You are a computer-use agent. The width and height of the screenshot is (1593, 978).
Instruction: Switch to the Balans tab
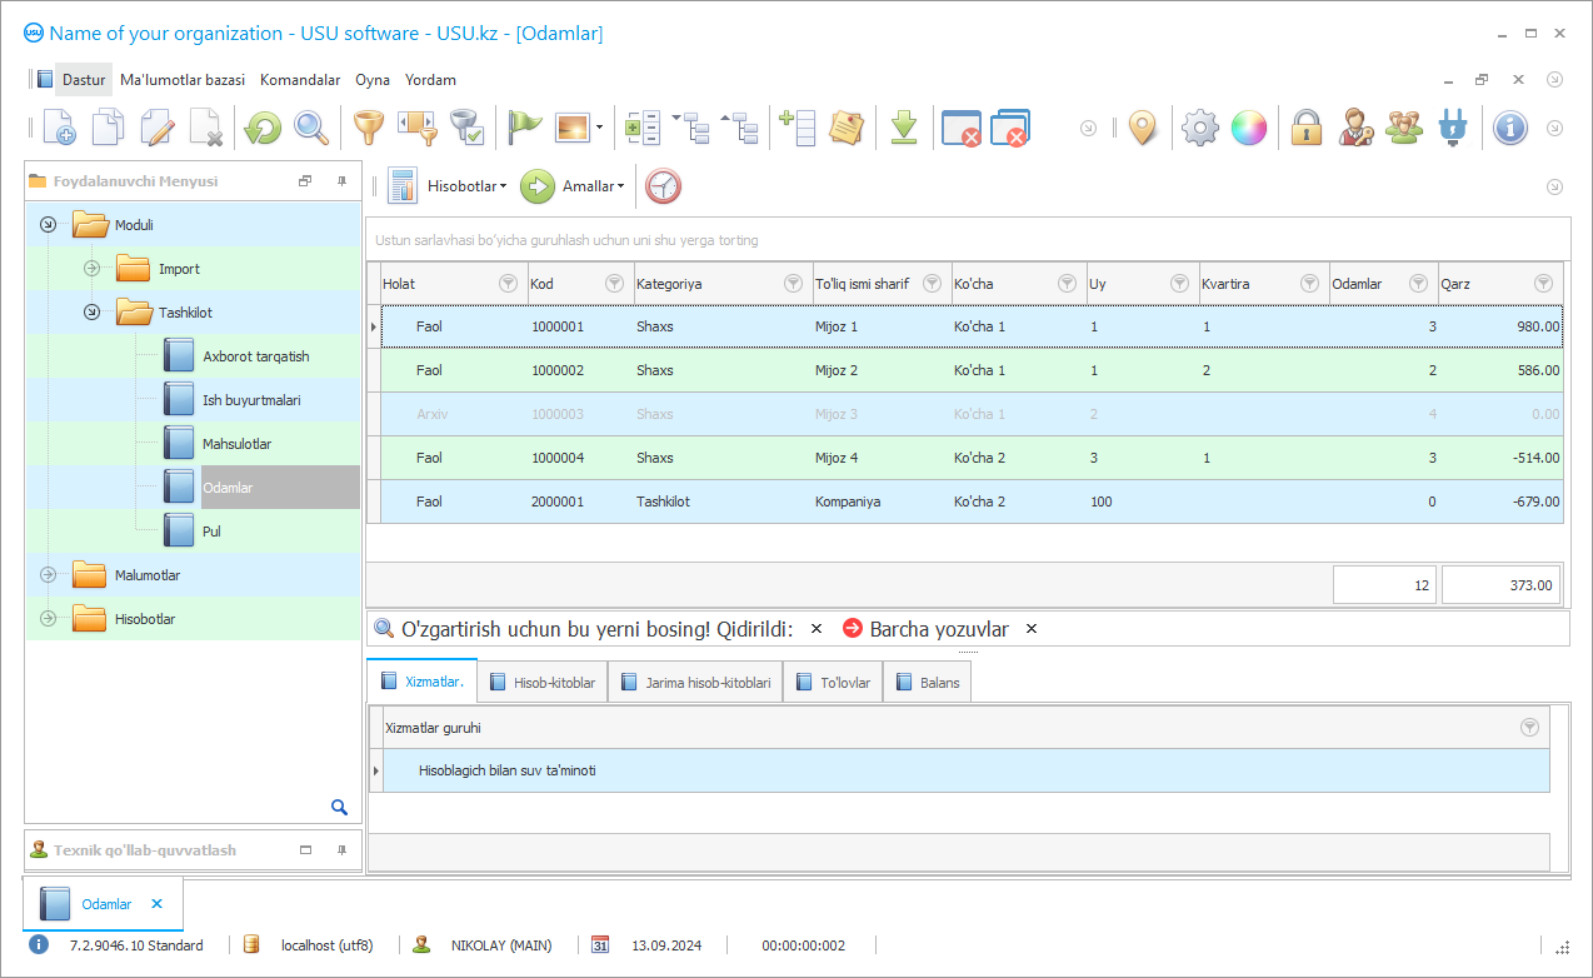pos(927,683)
